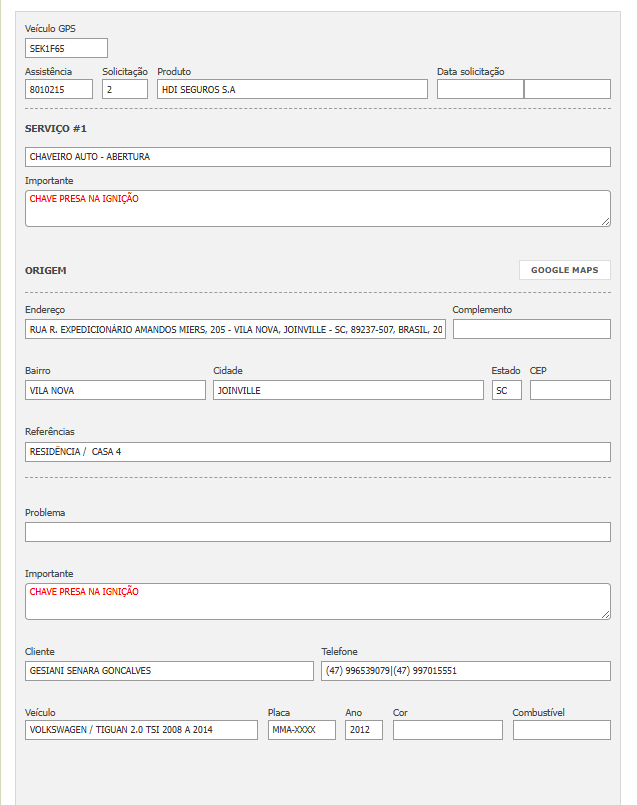Click the Produto field showing HDI SEGUROS

coord(292,89)
